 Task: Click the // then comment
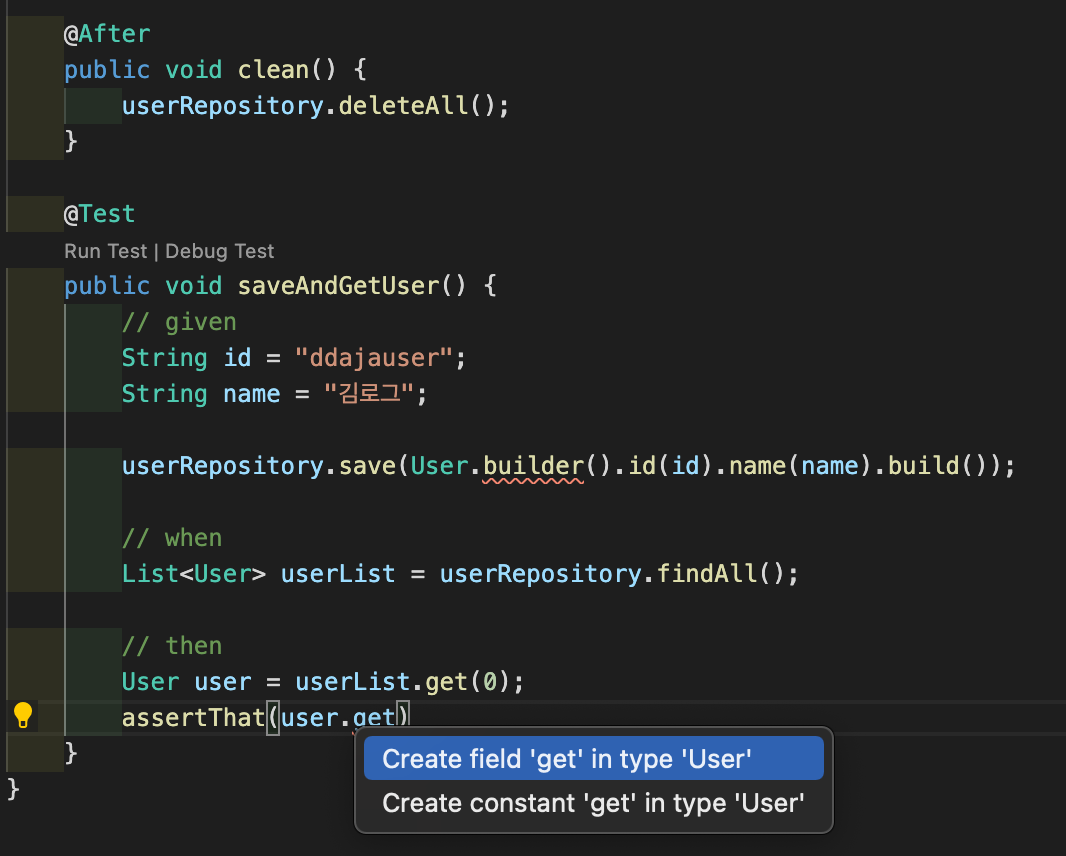pos(172,646)
